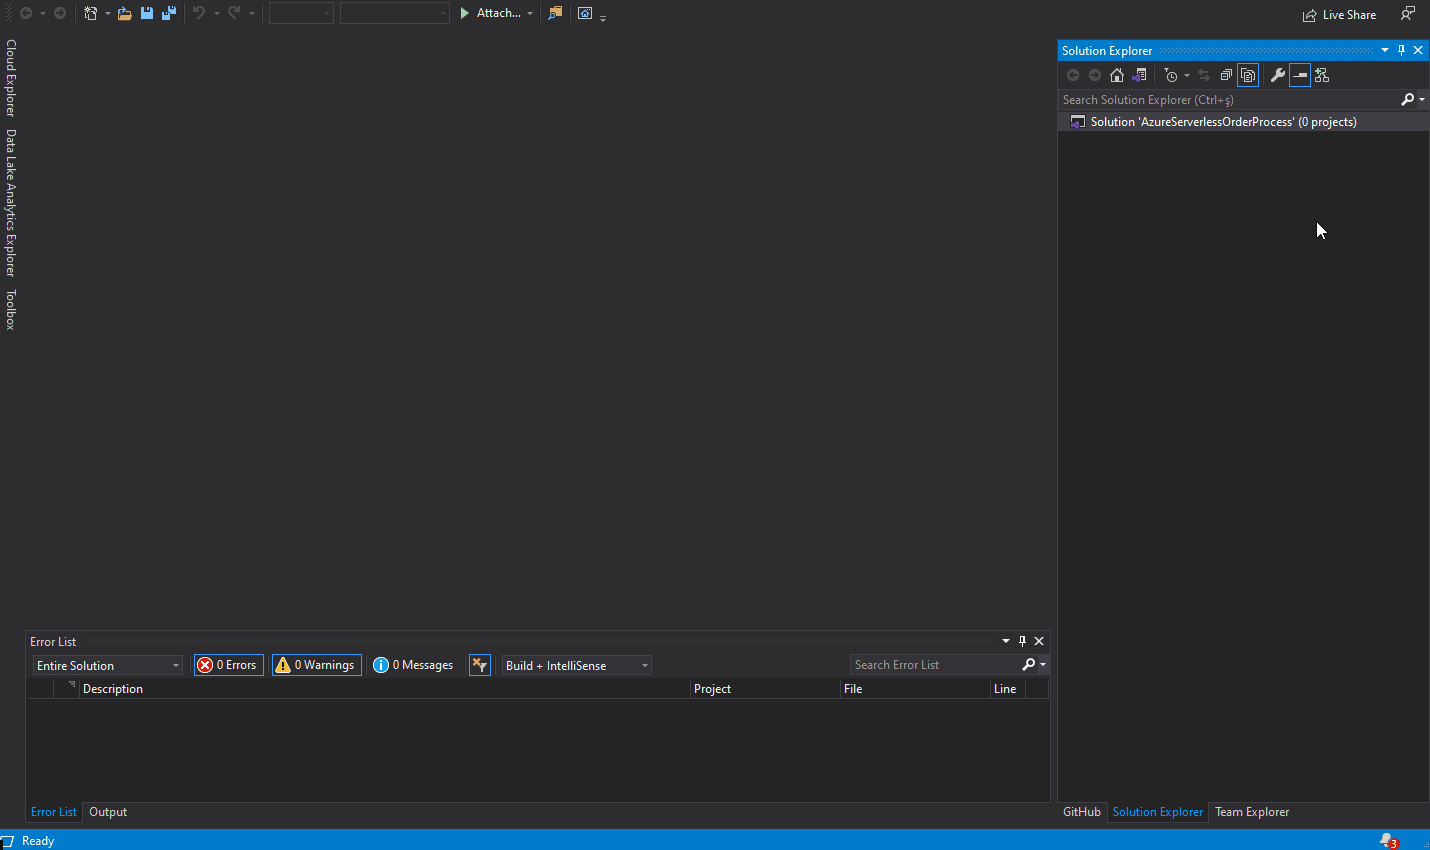Click the Collapse All icon in Solution Explorer
Screen dimensions: 1430x850
tap(1226, 75)
